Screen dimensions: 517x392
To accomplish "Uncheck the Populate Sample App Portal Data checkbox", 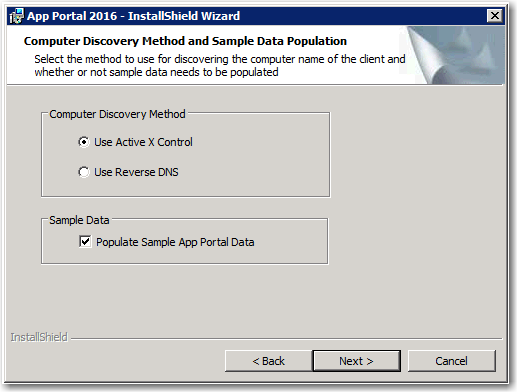I will tap(85, 241).
